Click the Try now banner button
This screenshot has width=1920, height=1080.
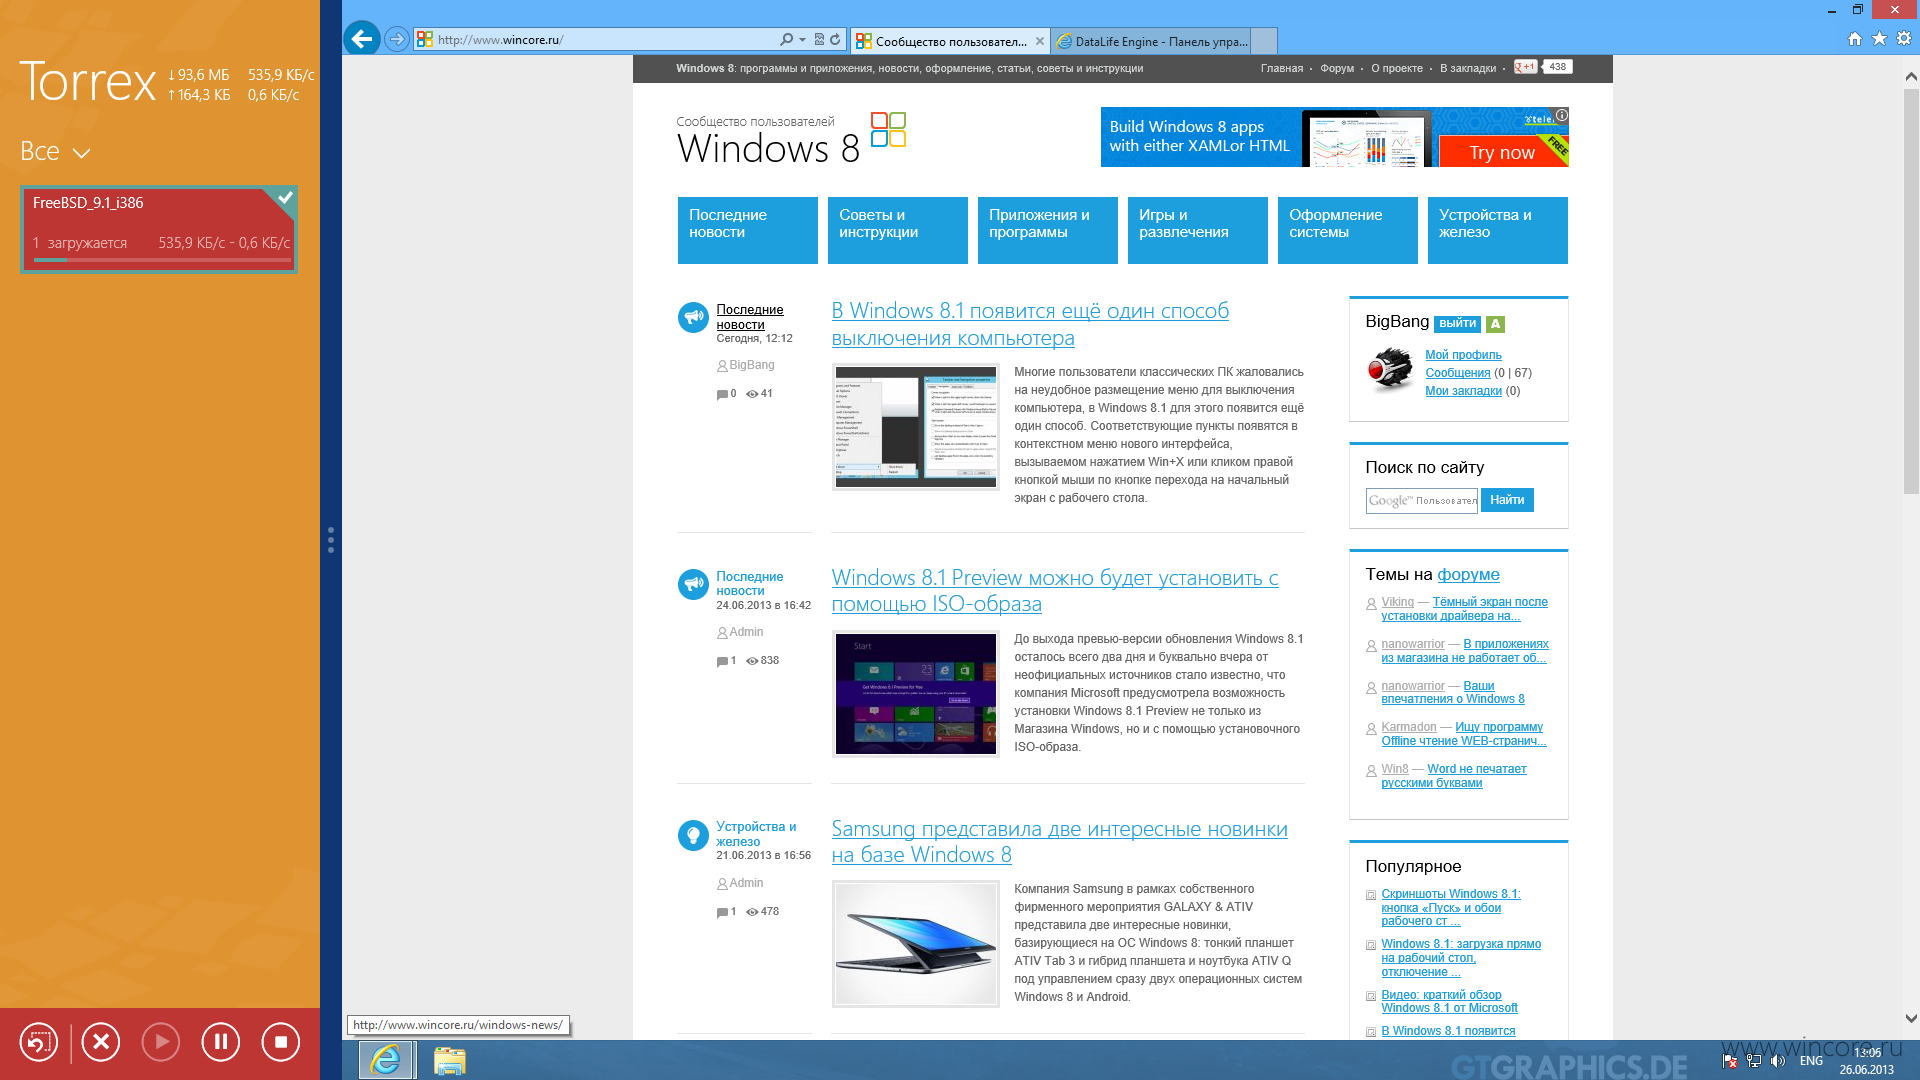point(1501,153)
